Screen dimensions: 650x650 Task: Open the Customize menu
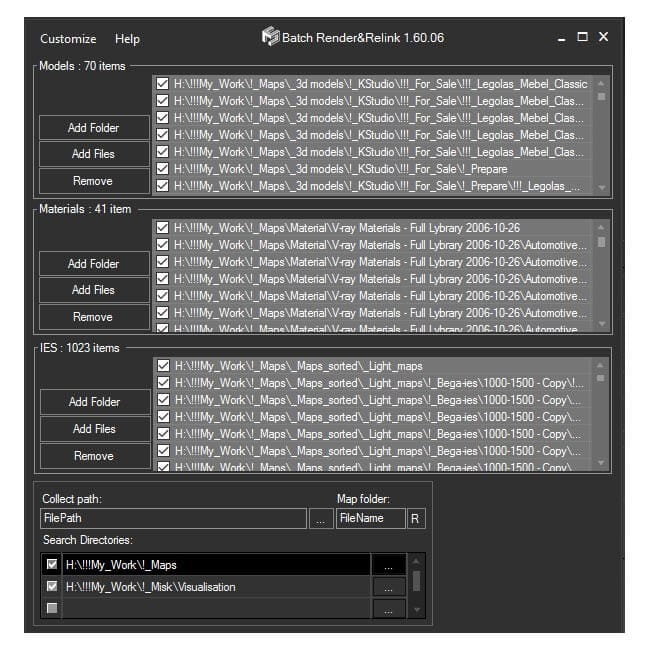[68, 39]
